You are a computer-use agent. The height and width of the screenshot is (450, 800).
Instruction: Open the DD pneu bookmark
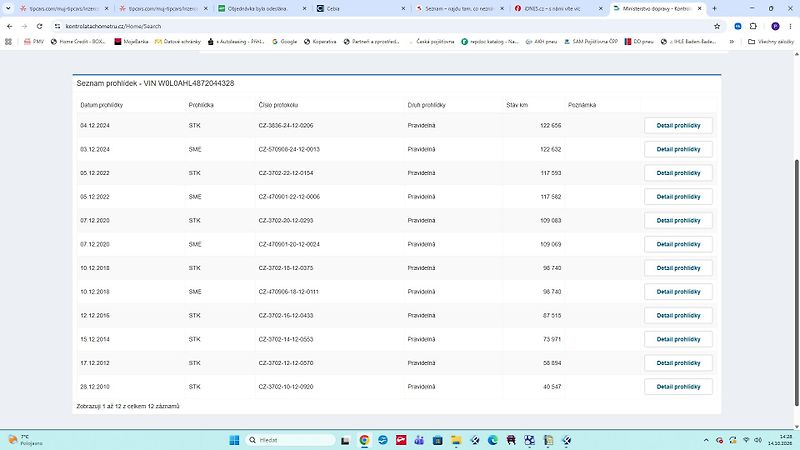pyautogui.click(x=639, y=42)
